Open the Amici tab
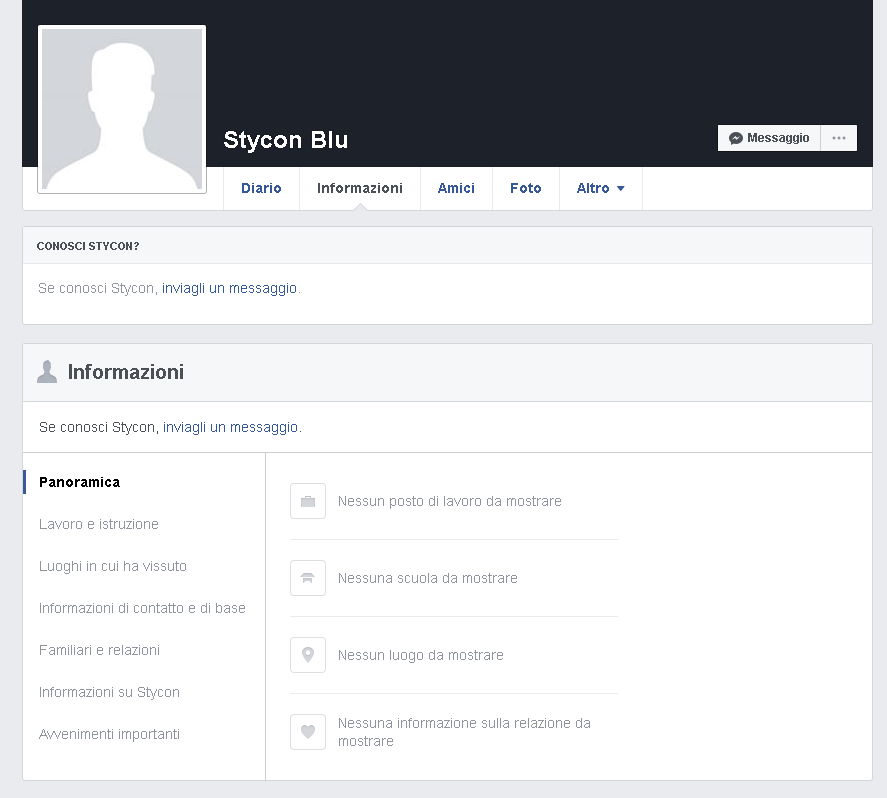The width and height of the screenshot is (887, 798). (456, 188)
